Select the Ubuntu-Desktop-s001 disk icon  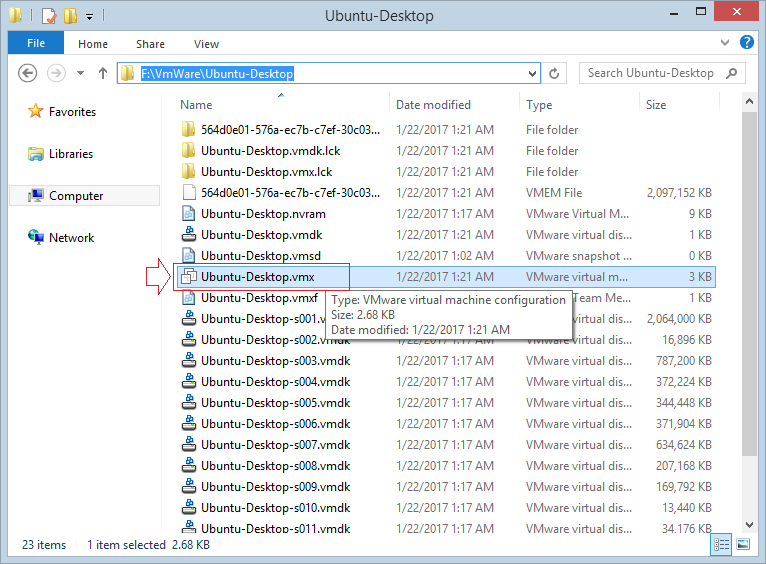pyautogui.click(x=189, y=318)
